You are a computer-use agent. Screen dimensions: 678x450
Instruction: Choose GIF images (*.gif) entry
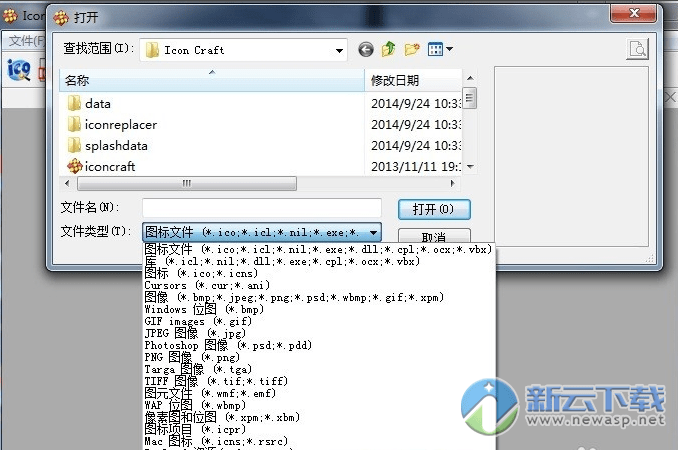click(318, 322)
